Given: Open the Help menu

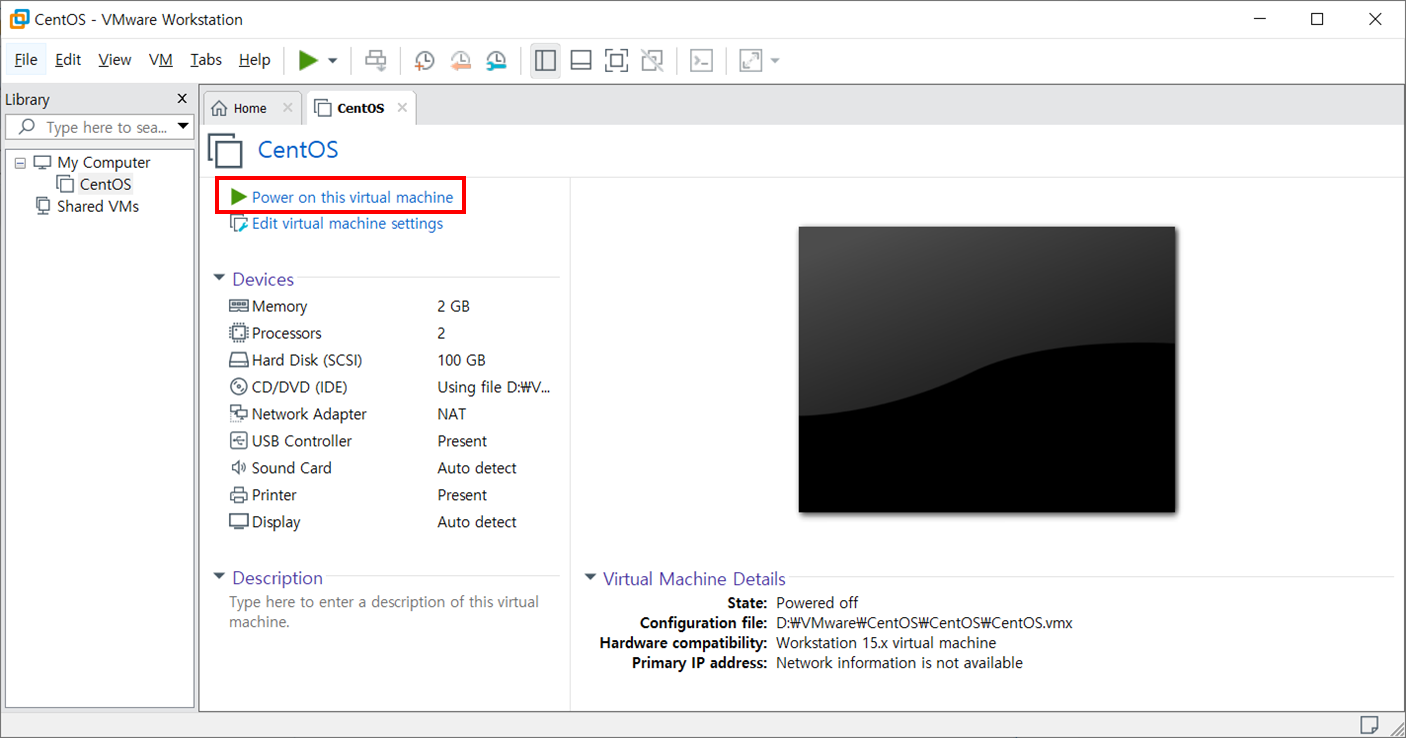Looking at the screenshot, I should 255,60.
